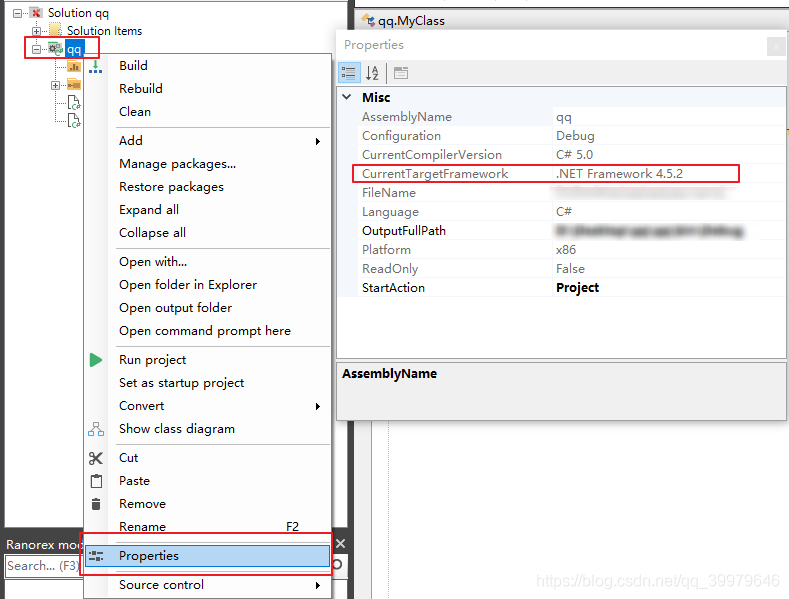789x599 pixels.
Task: Click the Debug configuration value
Action: click(575, 136)
